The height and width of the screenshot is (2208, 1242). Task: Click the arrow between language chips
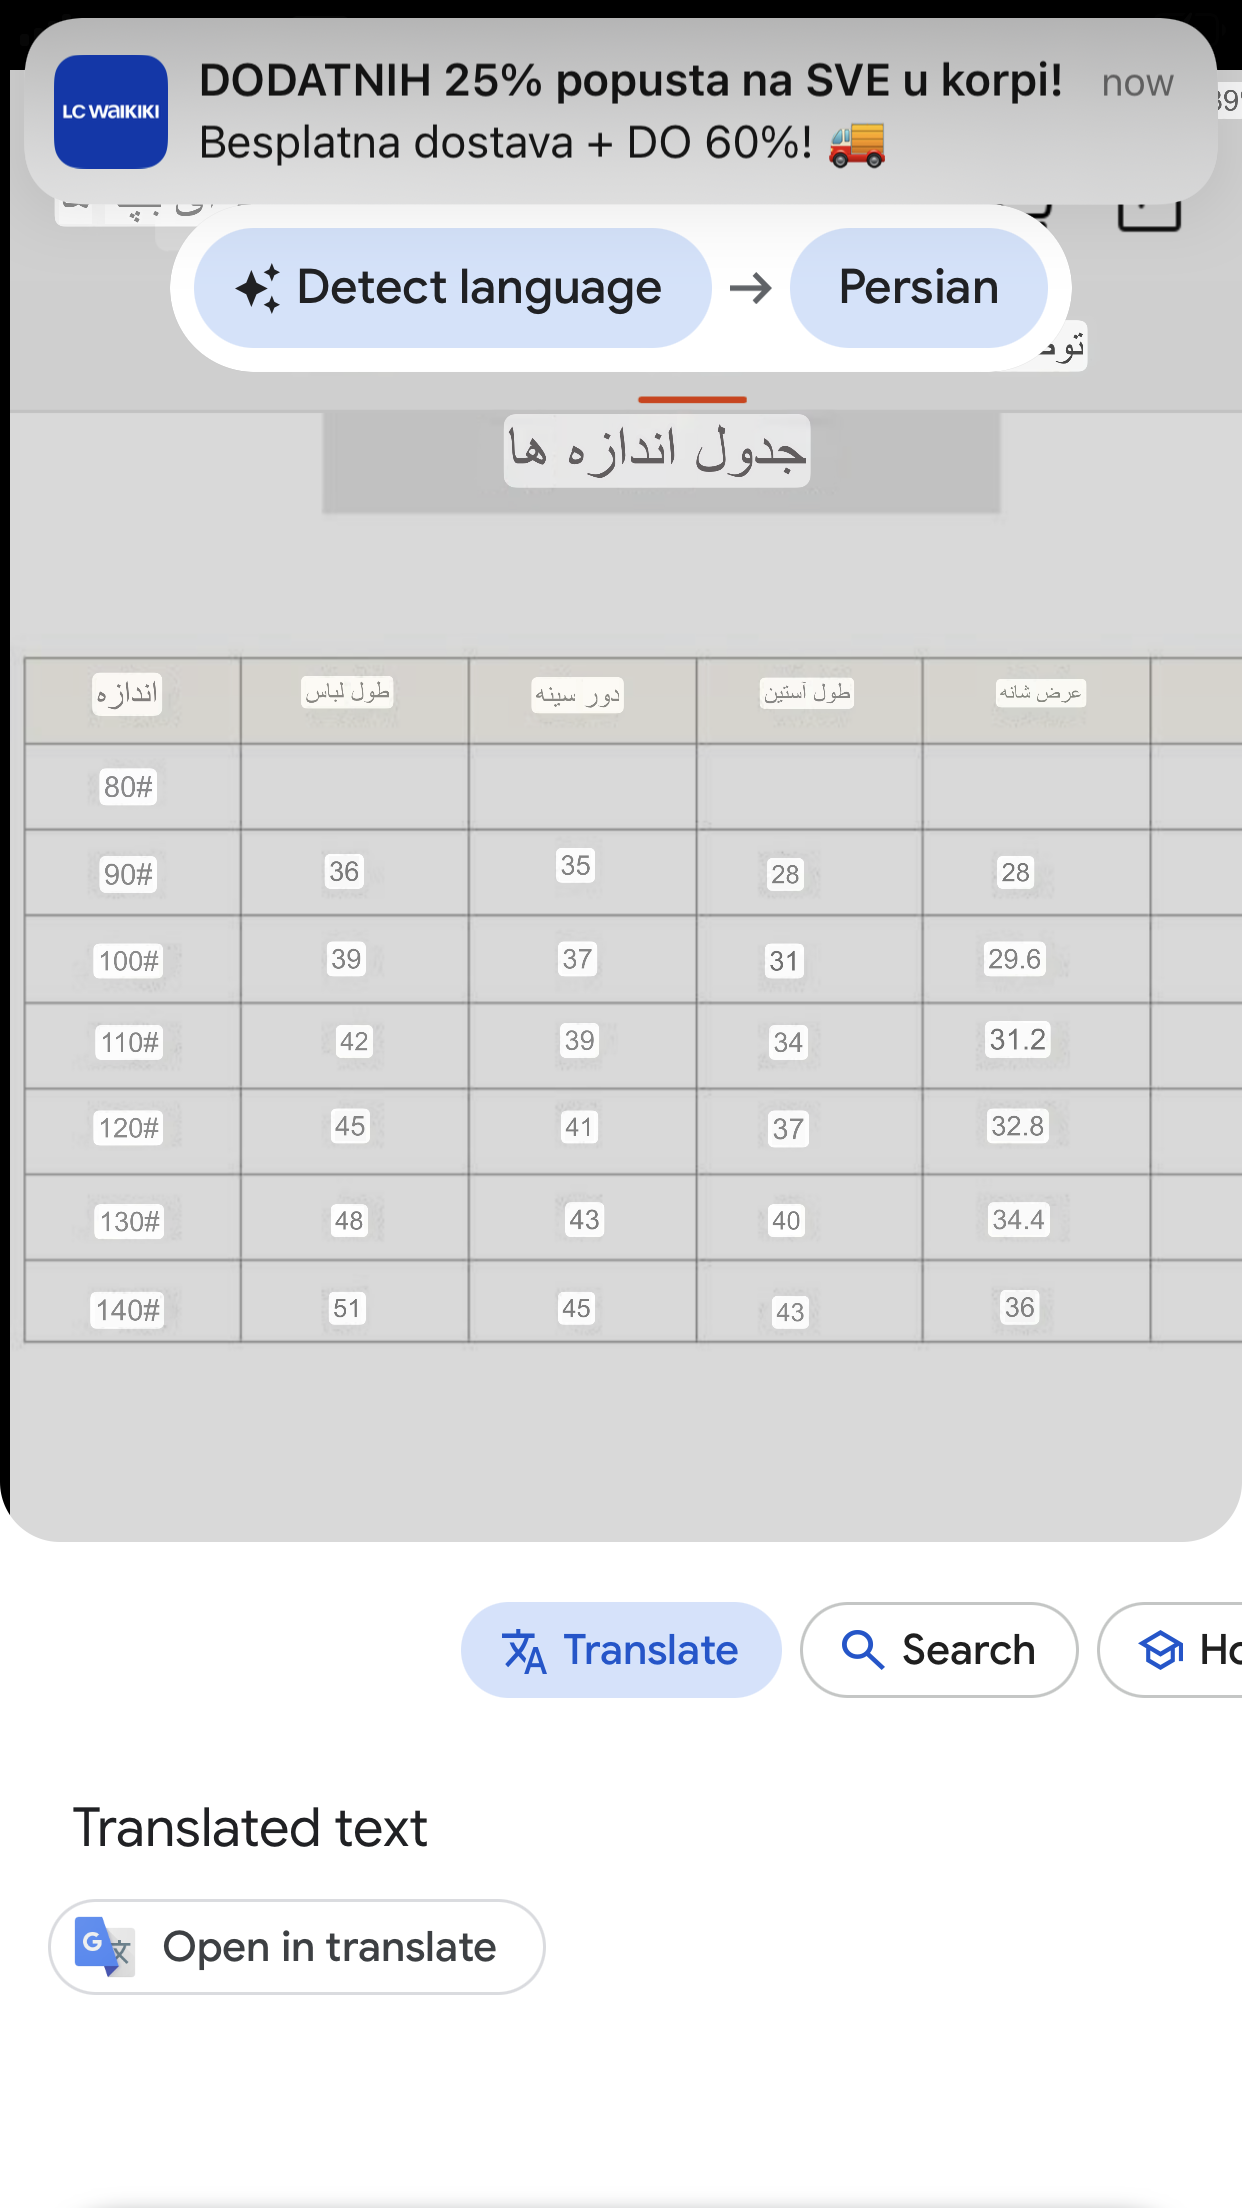pos(751,289)
